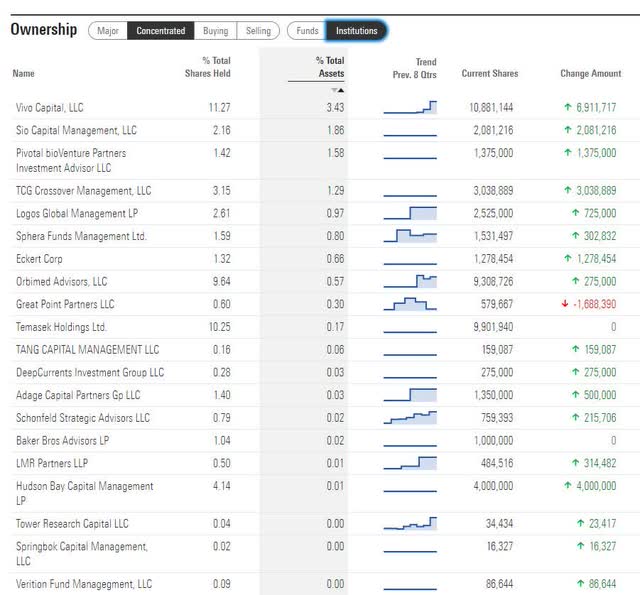Click Temasek Holdings shares value 9,901,940
640x595 pixels.
tap(493, 327)
